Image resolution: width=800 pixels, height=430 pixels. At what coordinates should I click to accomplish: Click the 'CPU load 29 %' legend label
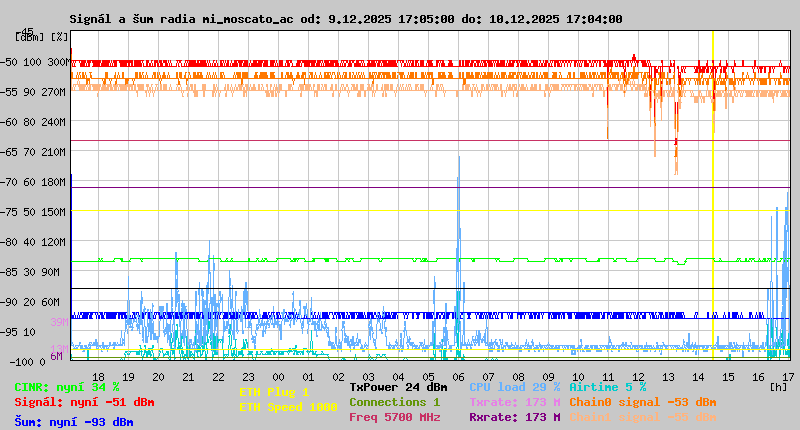click(x=515, y=387)
